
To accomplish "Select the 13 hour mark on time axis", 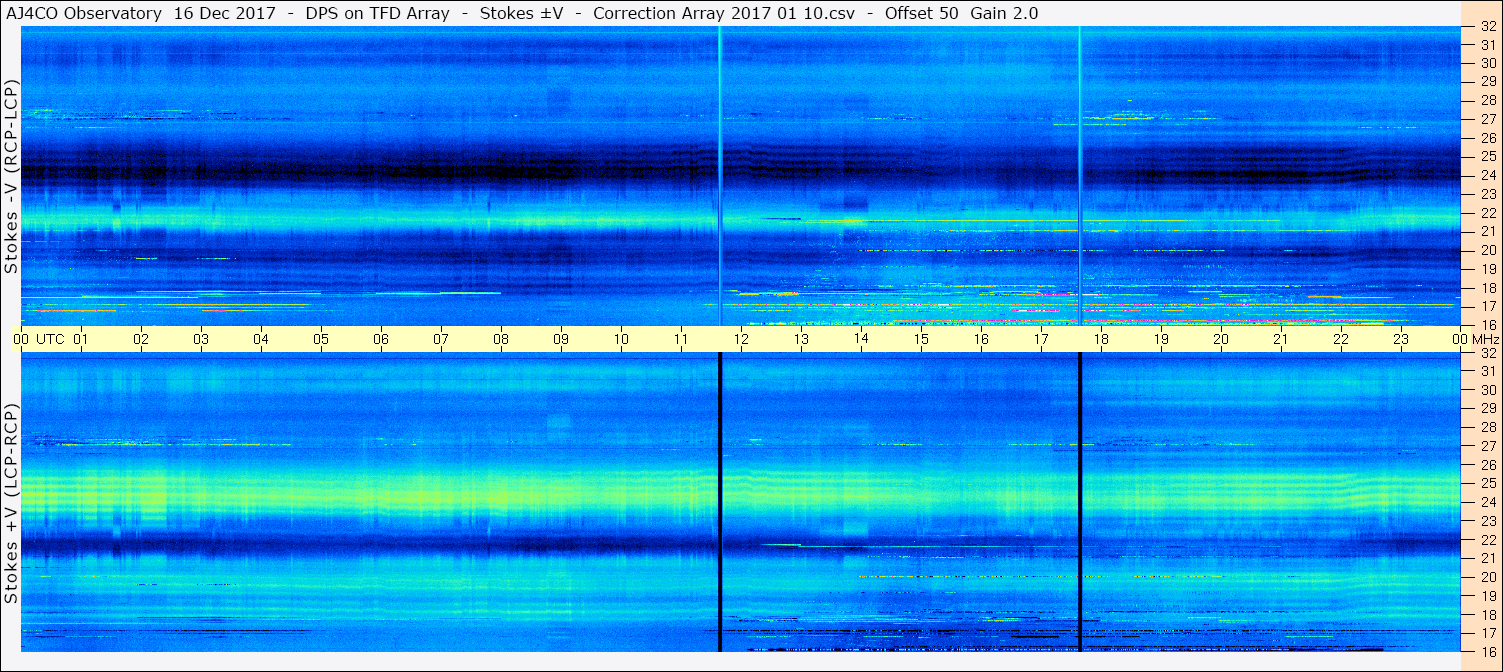I will pos(801,339).
